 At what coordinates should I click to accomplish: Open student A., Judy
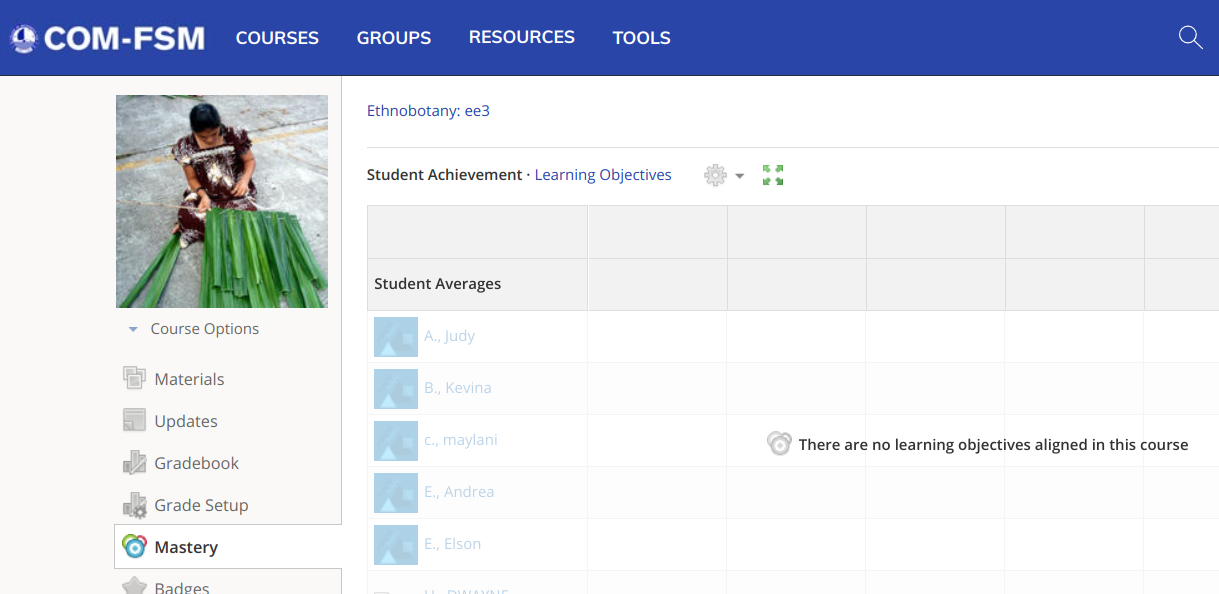coord(449,336)
